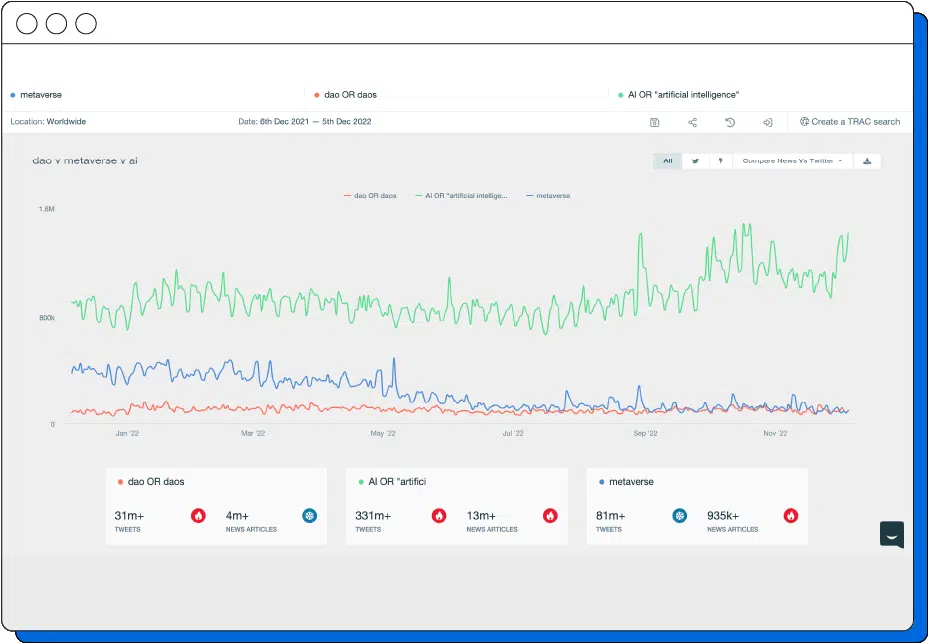Screen dimensions: 929x644
Task: Click the chat support widget icon
Action: point(891,535)
